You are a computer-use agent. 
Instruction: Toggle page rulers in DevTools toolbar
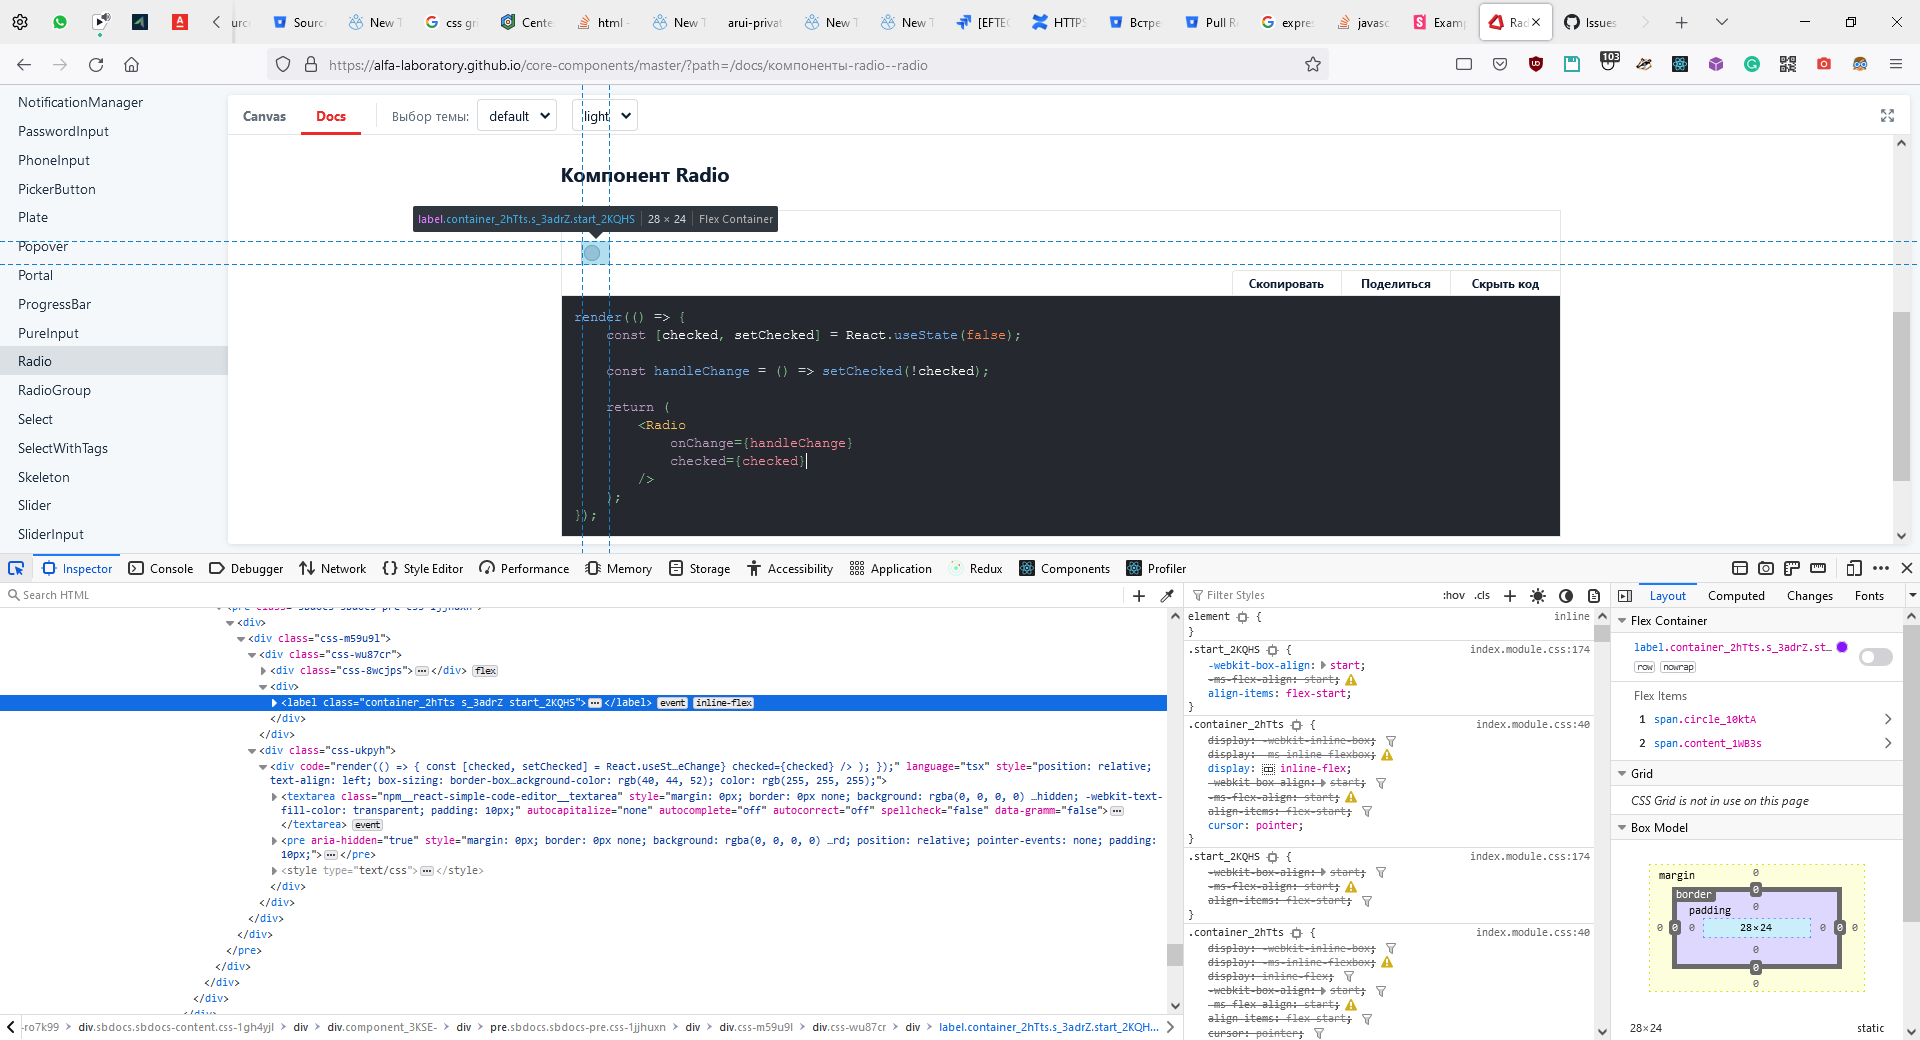tap(1791, 568)
